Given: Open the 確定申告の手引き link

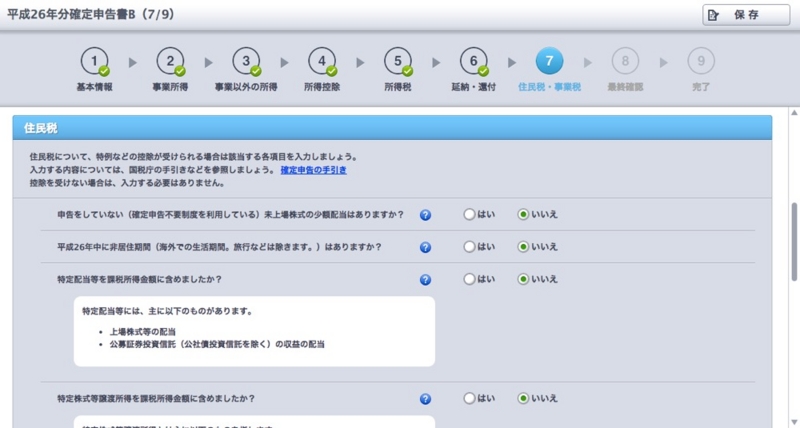Looking at the screenshot, I should [x=313, y=170].
